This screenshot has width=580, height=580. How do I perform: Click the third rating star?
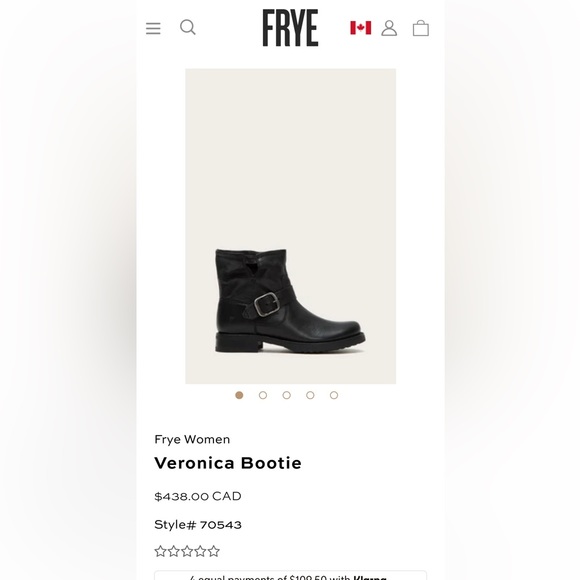point(187,551)
